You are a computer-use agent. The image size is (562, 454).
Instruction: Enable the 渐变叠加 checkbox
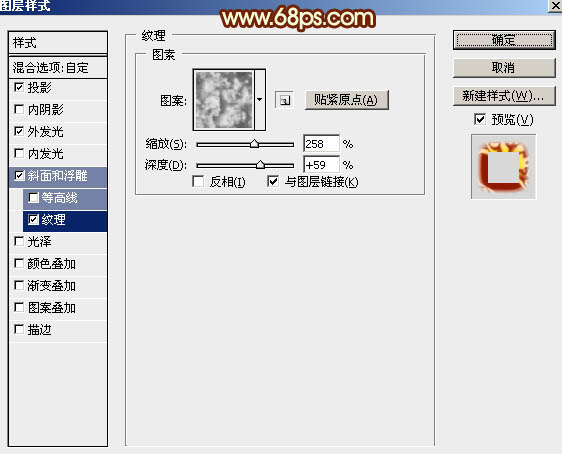[x=19, y=286]
